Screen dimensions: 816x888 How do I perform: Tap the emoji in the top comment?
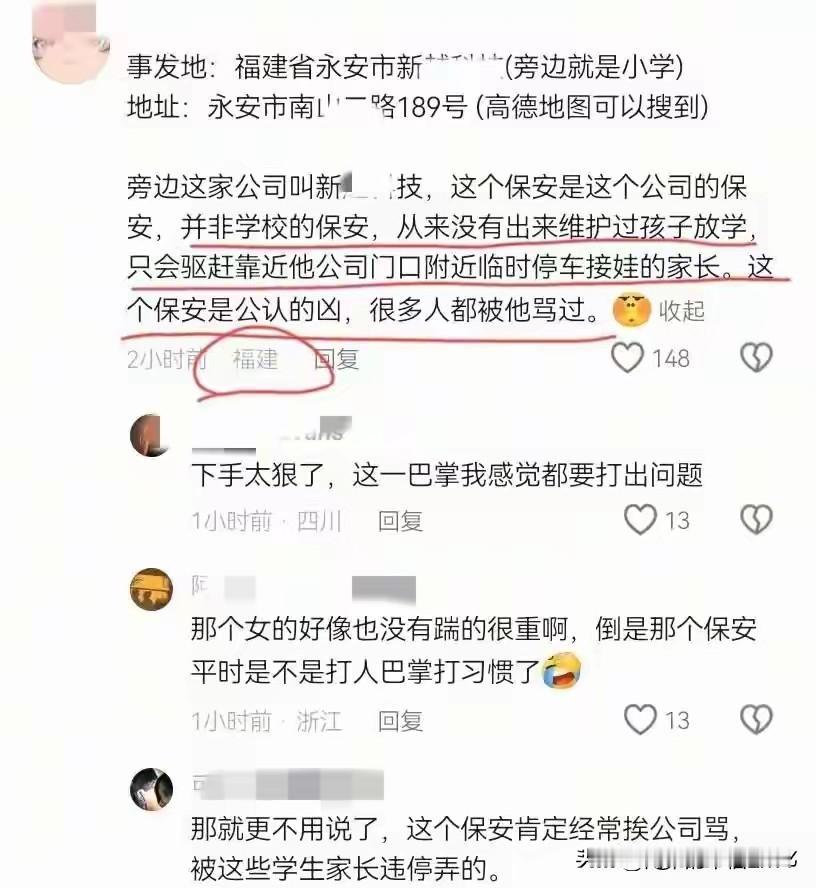click(x=632, y=309)
